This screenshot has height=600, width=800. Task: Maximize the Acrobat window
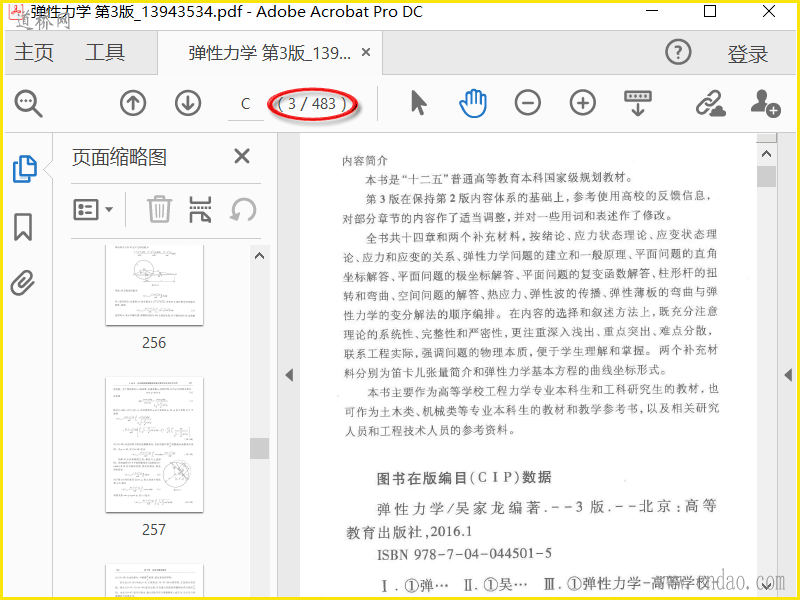pyautogui.click(x=710, y=11)
